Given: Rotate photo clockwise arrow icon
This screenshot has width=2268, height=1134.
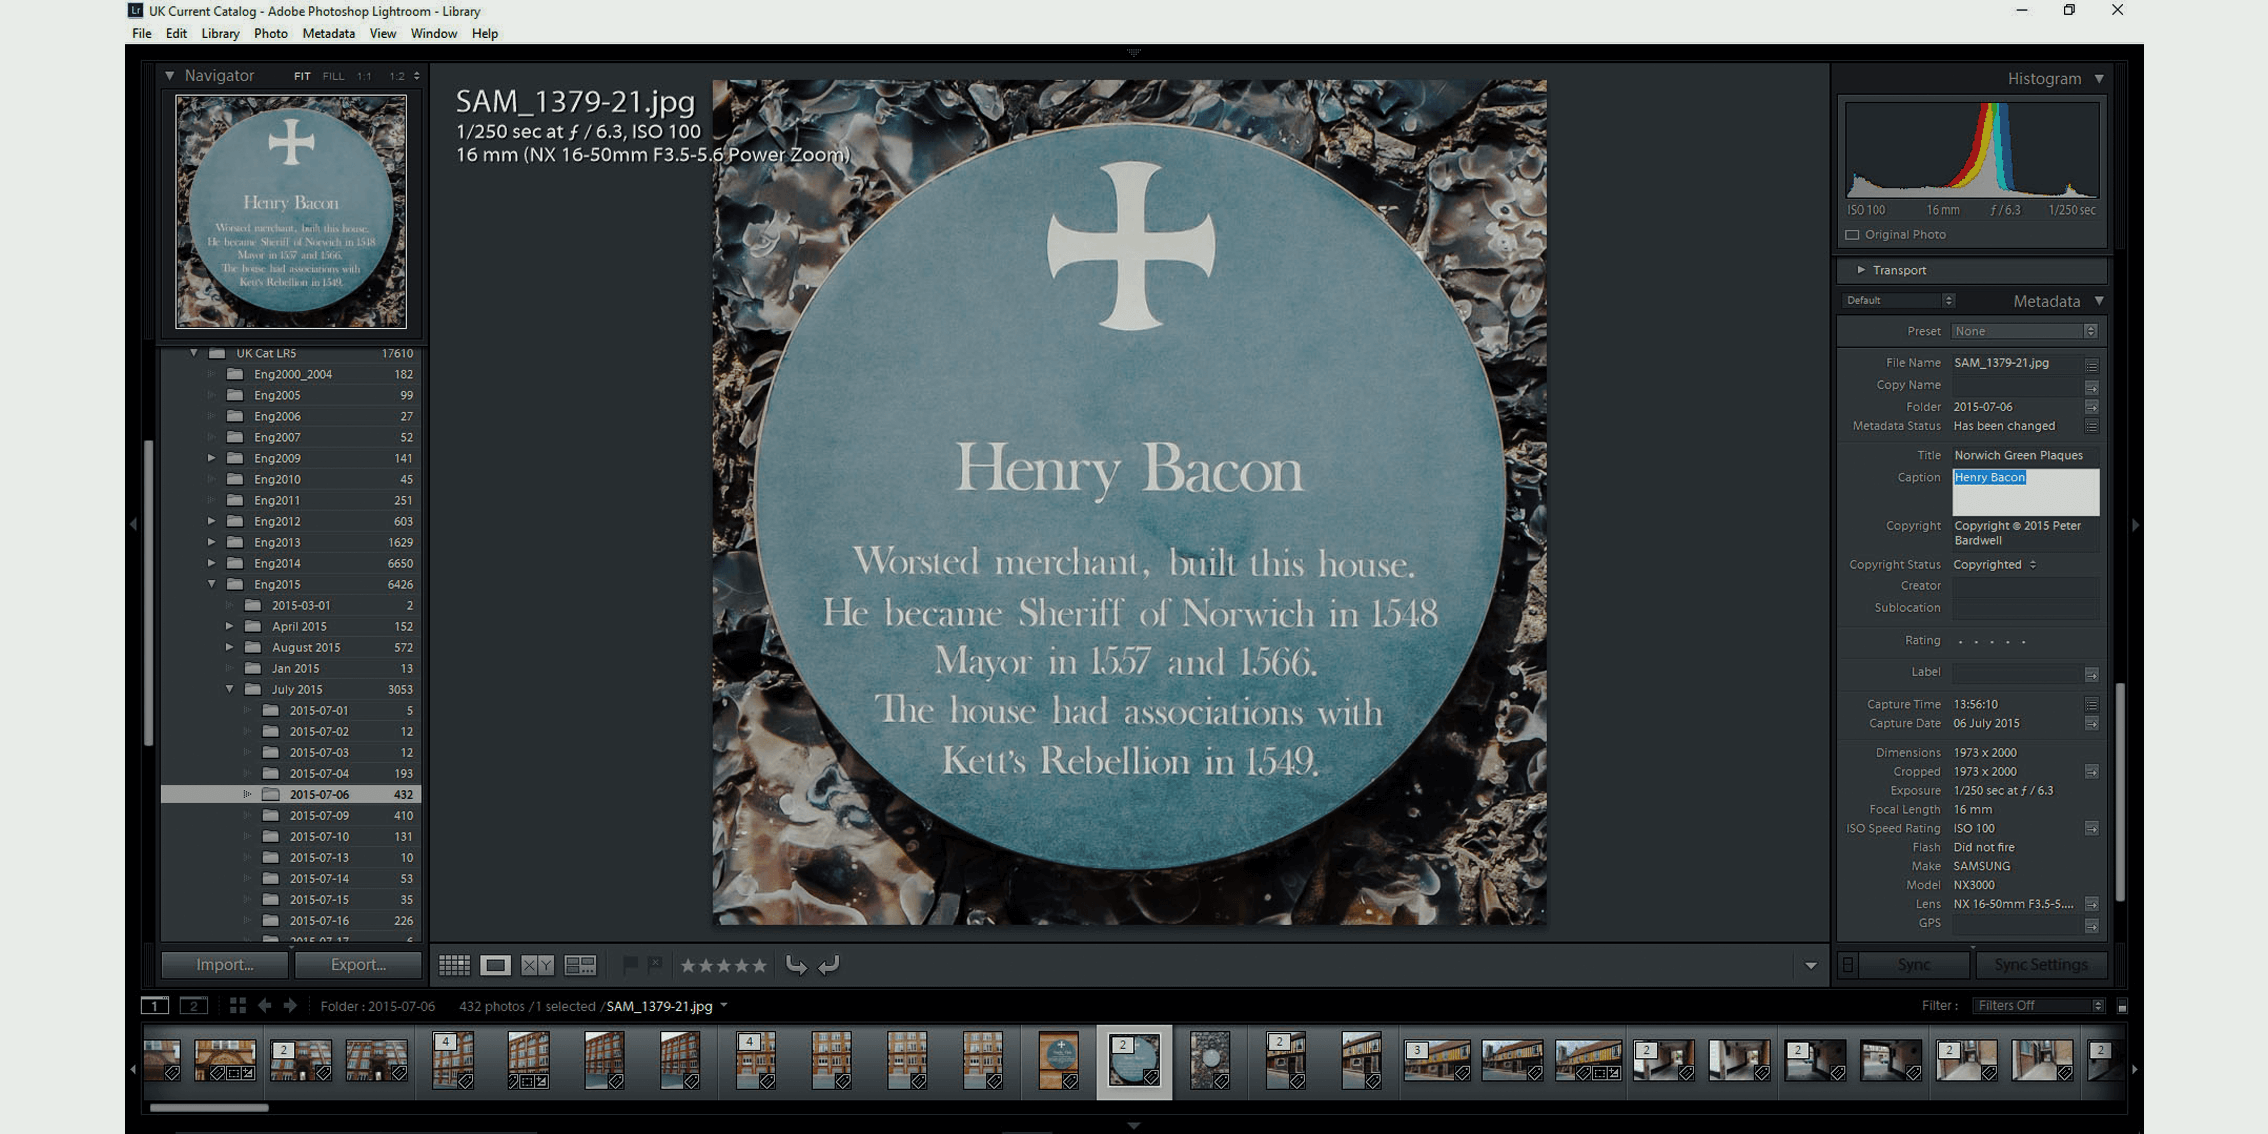Looking at the screenshot, I should tap(829, 965).
